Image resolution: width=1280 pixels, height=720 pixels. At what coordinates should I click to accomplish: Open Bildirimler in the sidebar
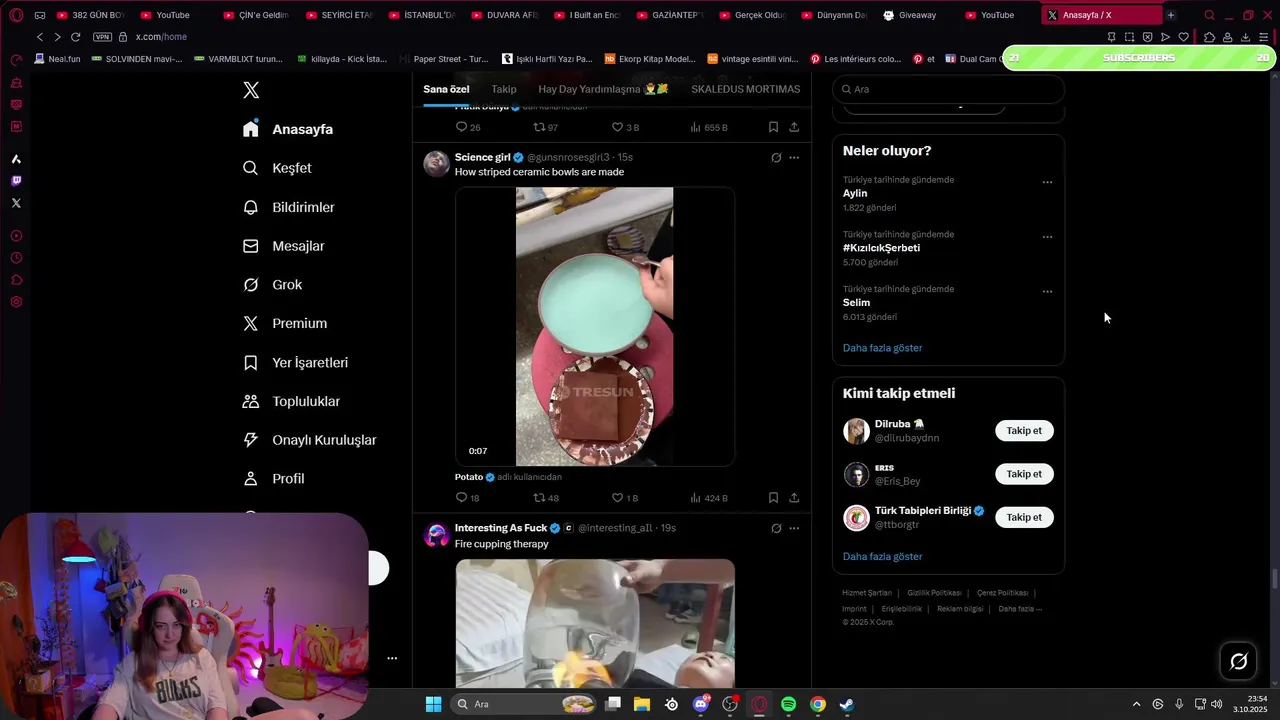point(290,207)
